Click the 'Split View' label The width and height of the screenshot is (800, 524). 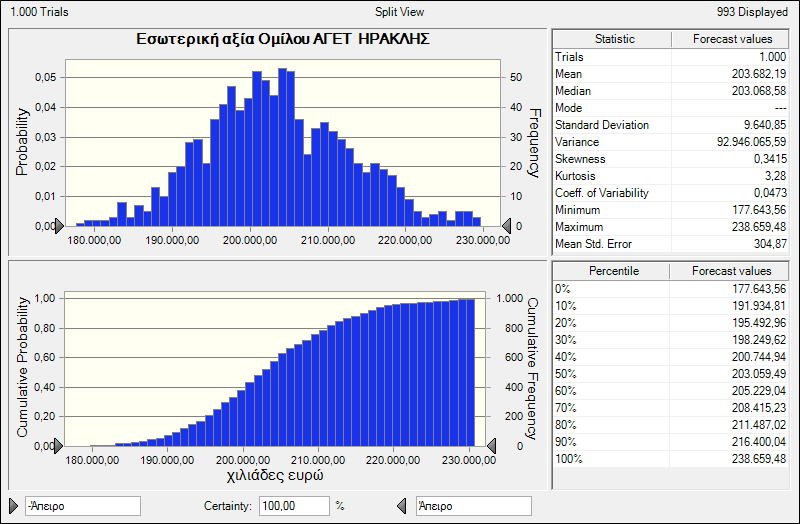click(399, 12)
